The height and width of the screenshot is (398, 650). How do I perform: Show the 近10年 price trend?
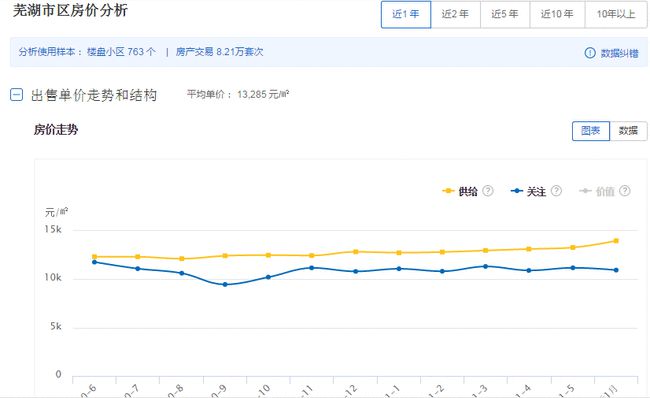pyautogui.click(x=557, y=15)
